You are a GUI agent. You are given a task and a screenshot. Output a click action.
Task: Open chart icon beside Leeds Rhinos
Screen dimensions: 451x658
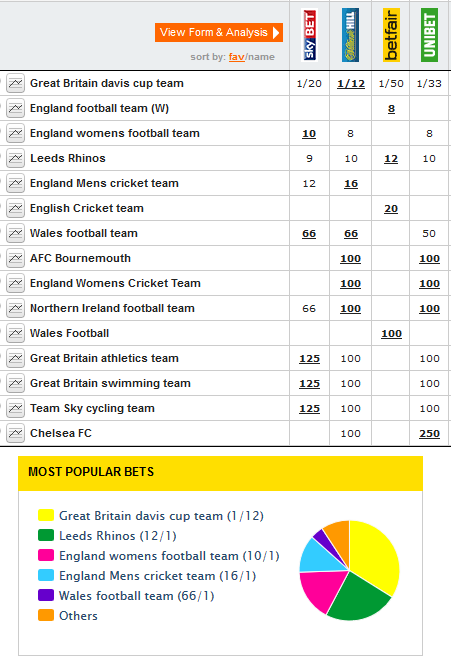click(16, 158)
